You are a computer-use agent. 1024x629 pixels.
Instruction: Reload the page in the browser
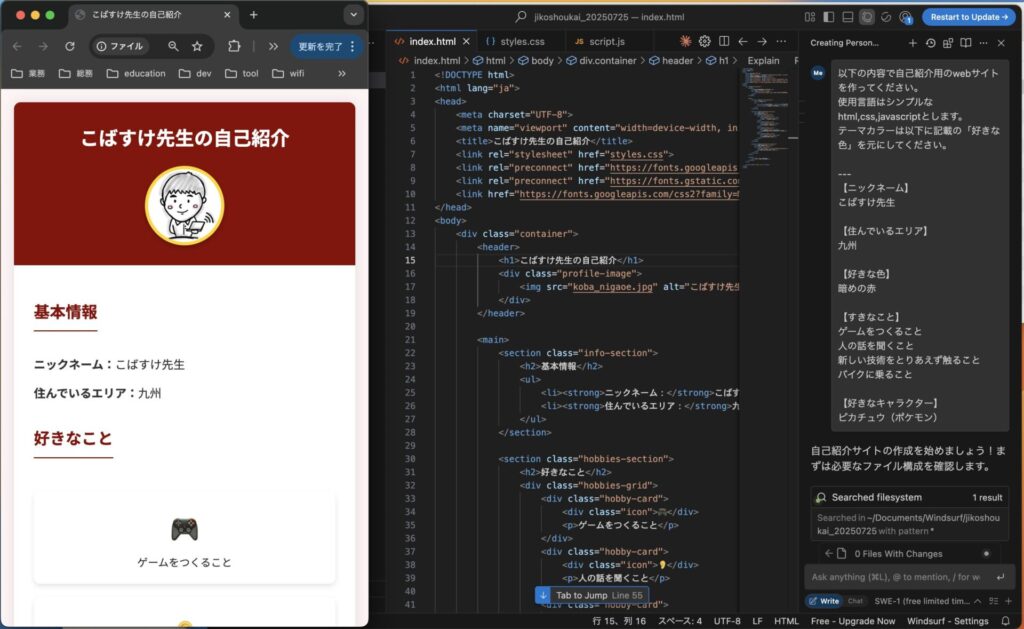[69, 46]
